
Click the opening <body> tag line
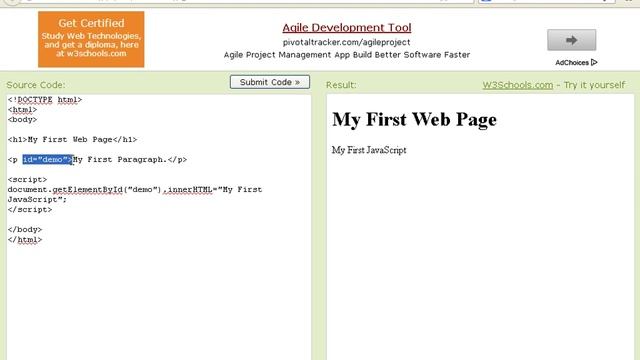22,120
